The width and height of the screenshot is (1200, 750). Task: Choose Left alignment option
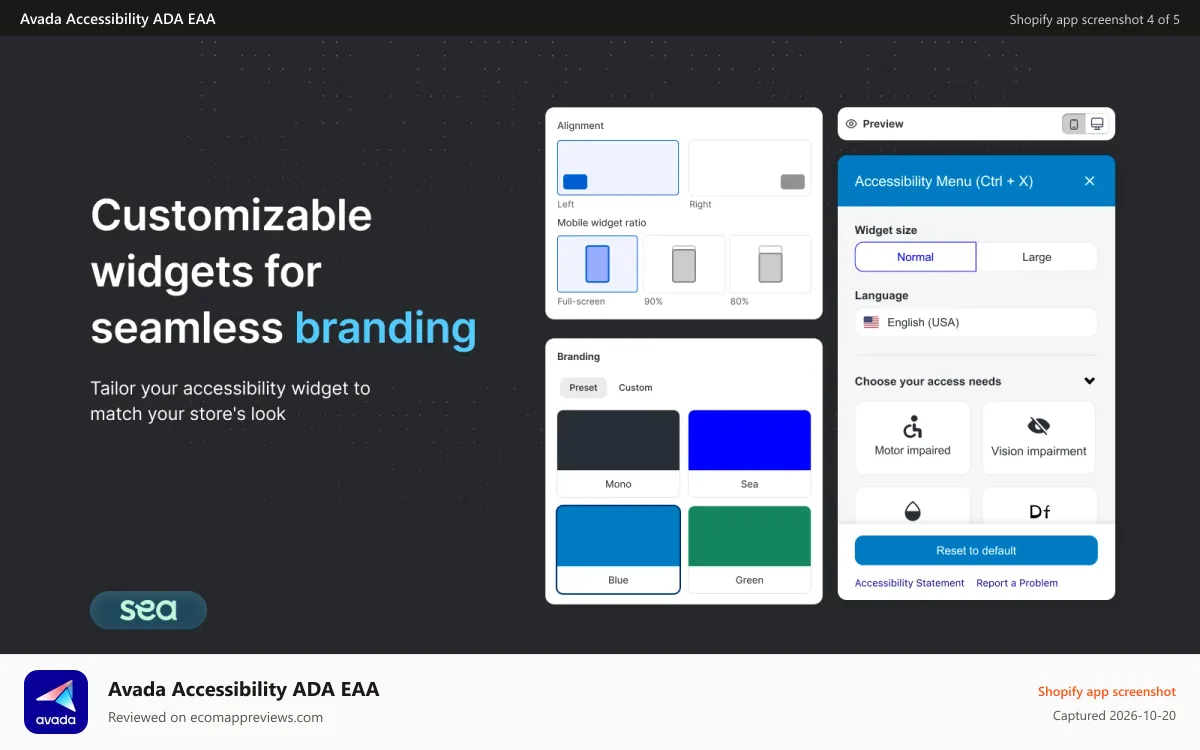(x=618, y=168)
